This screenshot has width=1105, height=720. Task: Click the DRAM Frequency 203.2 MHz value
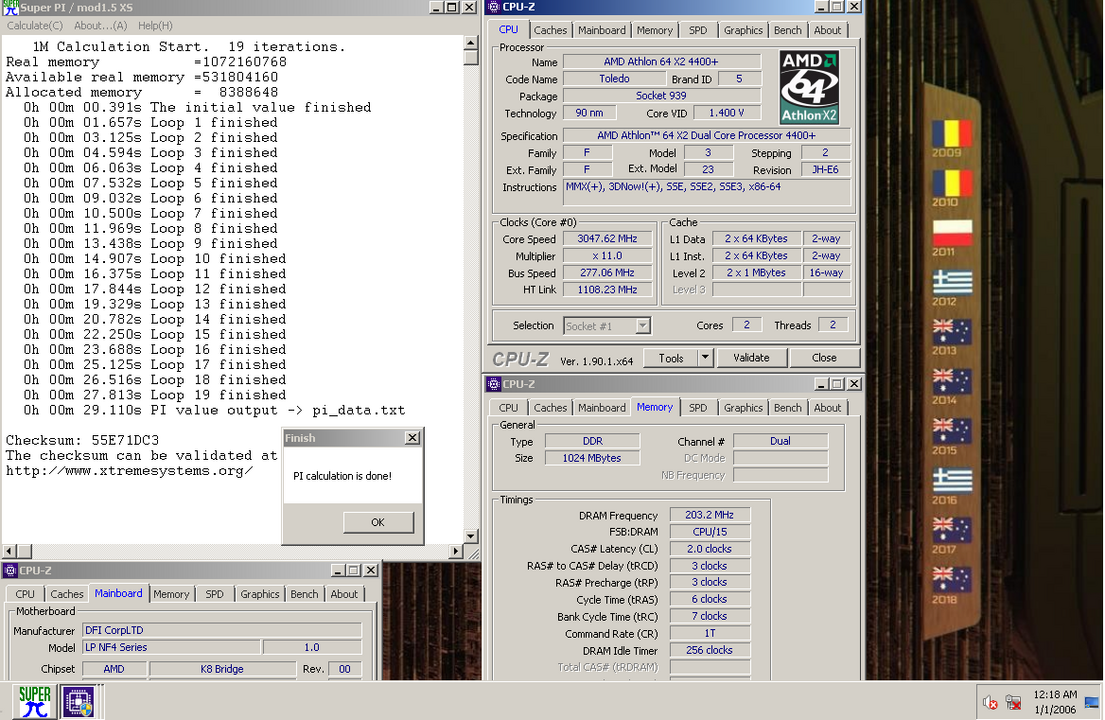(x=709, y=515)
